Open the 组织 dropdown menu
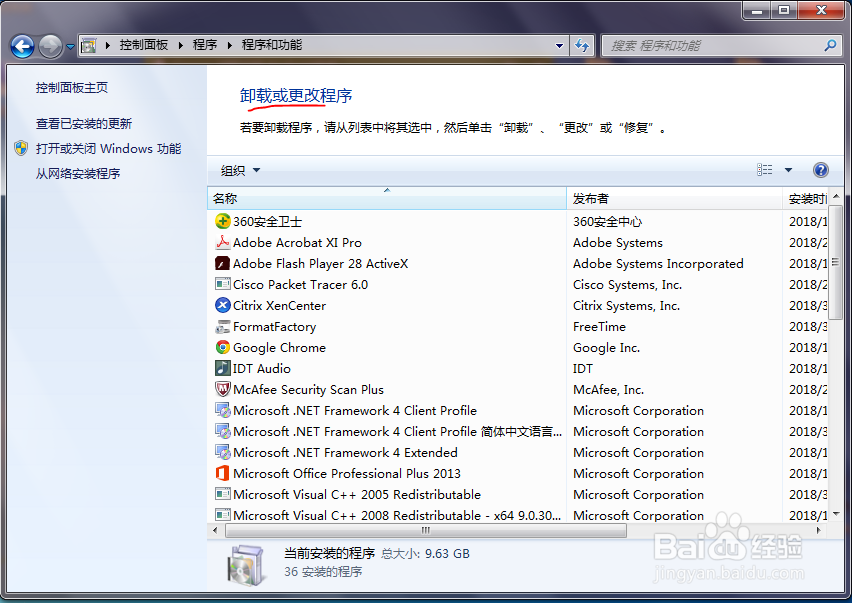Image resolution: width=852 pixels, height=603 pixels. [x=240, y=171]
